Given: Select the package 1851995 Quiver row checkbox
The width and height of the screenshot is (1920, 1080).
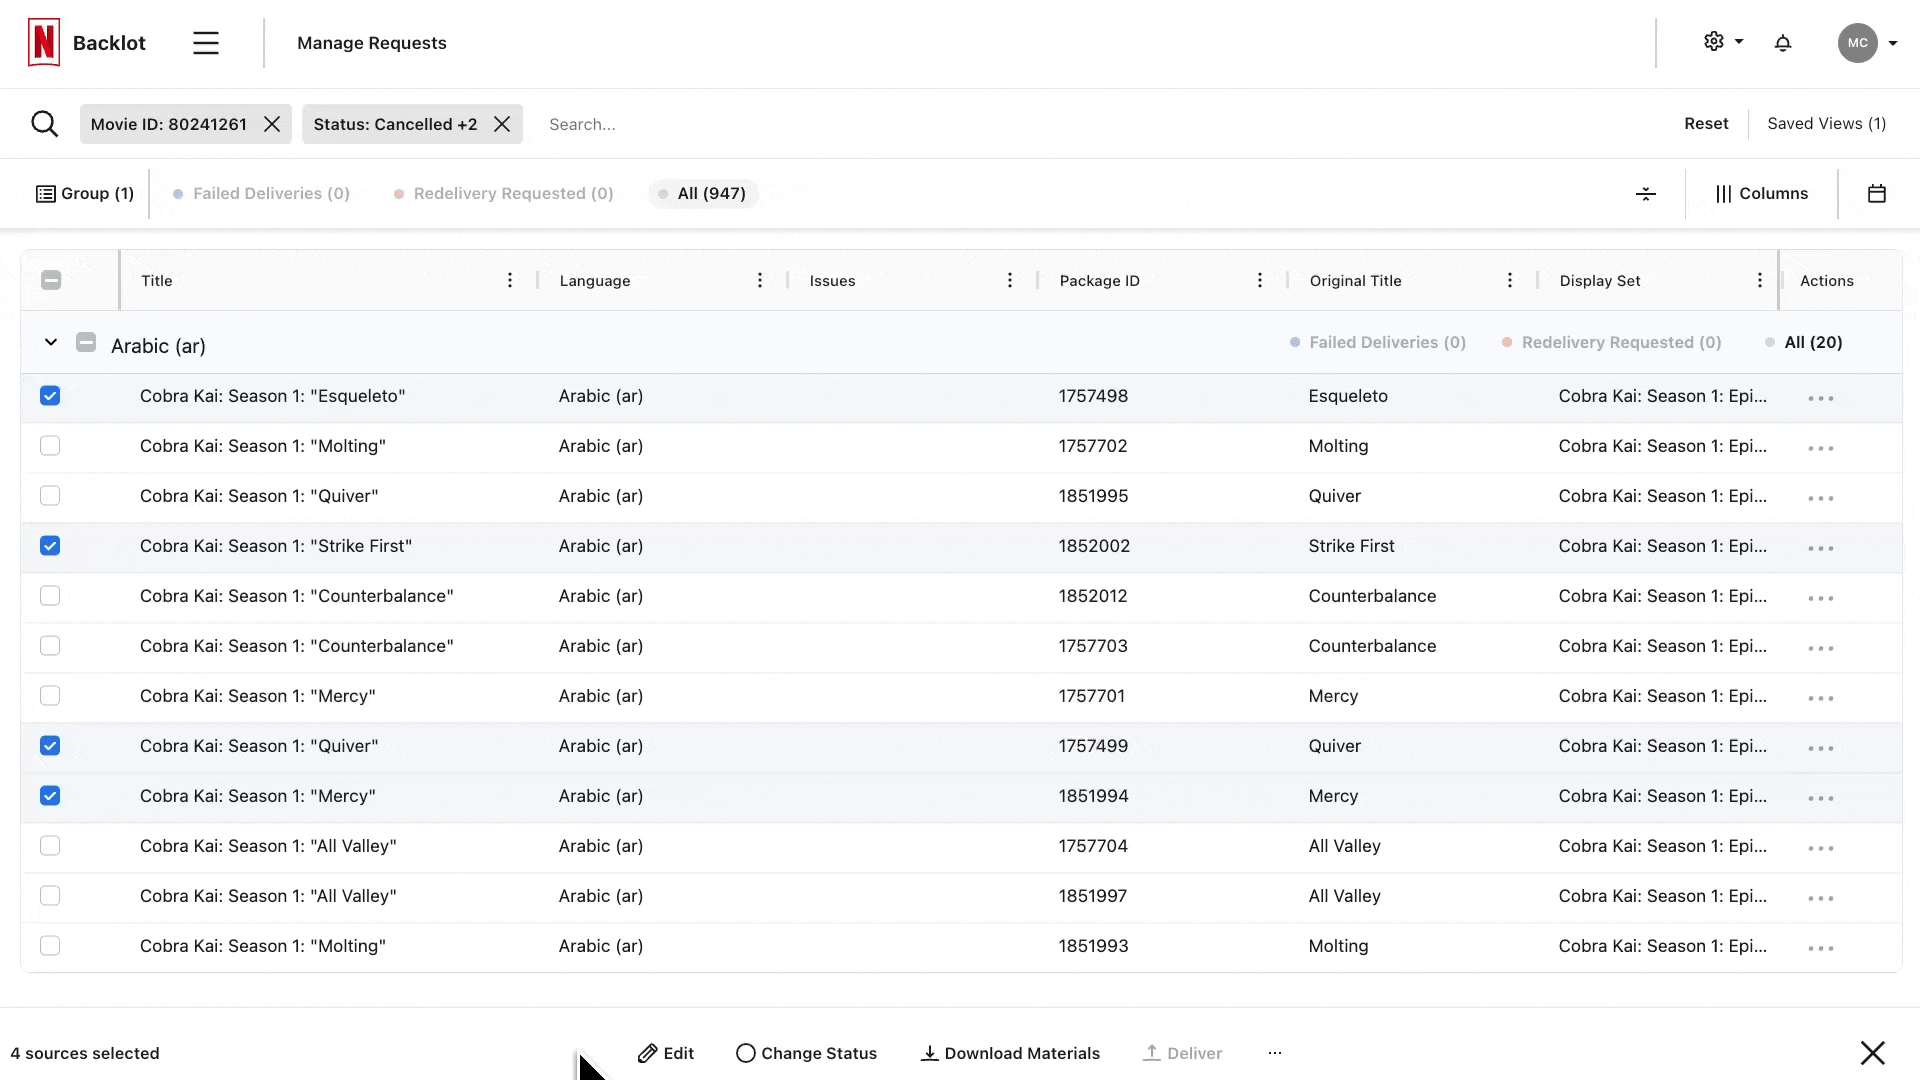Looking at the screenshot, I should pos(50,496).
